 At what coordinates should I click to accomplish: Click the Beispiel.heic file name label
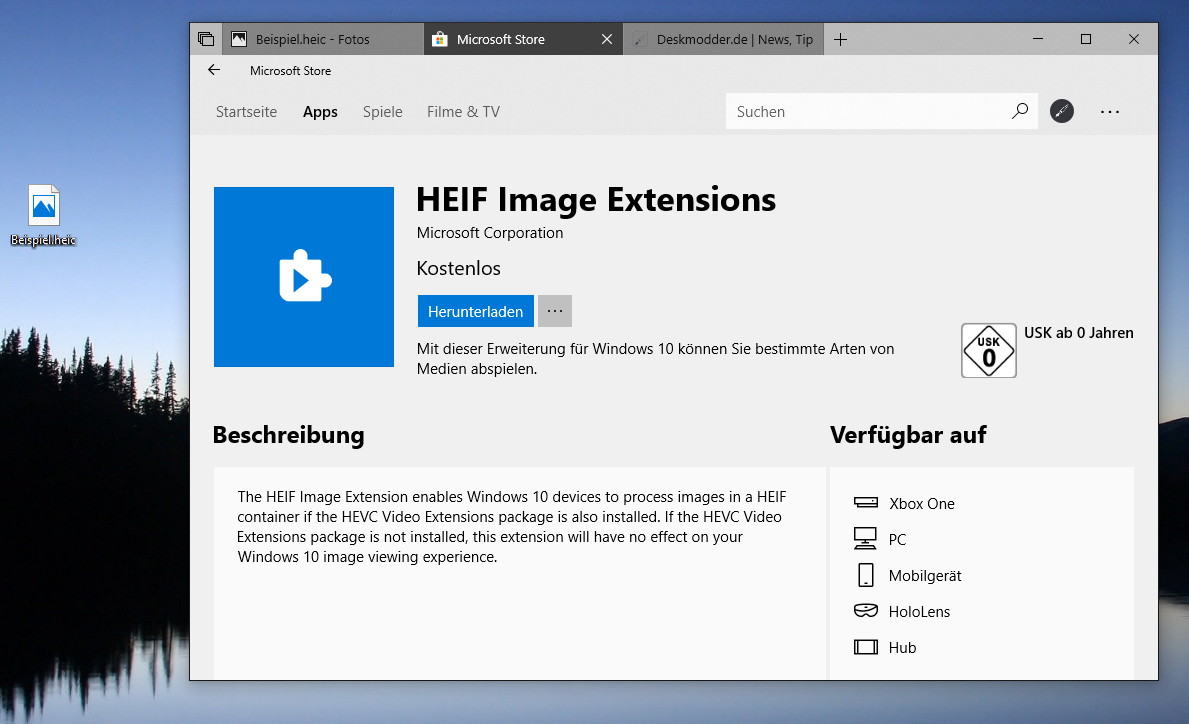point(43,240)
